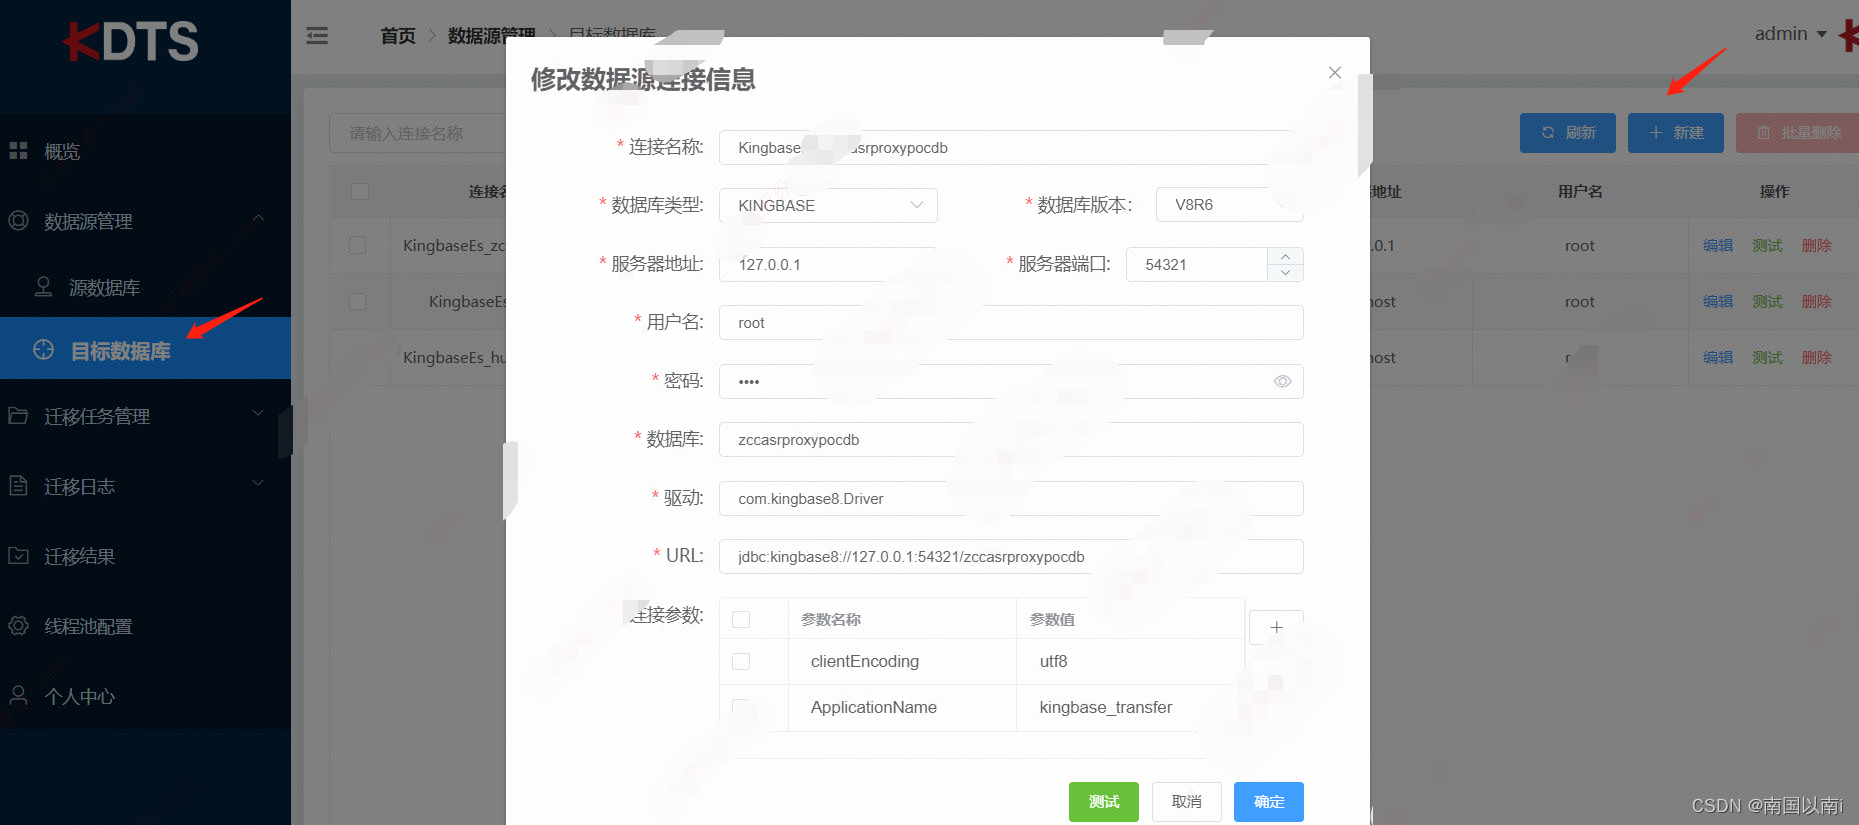The height and width of the screenshot is (825, 1859).
Task: Open the 数据库版本 V8R6 dropdown
Action: click(x=1229, y=205)
